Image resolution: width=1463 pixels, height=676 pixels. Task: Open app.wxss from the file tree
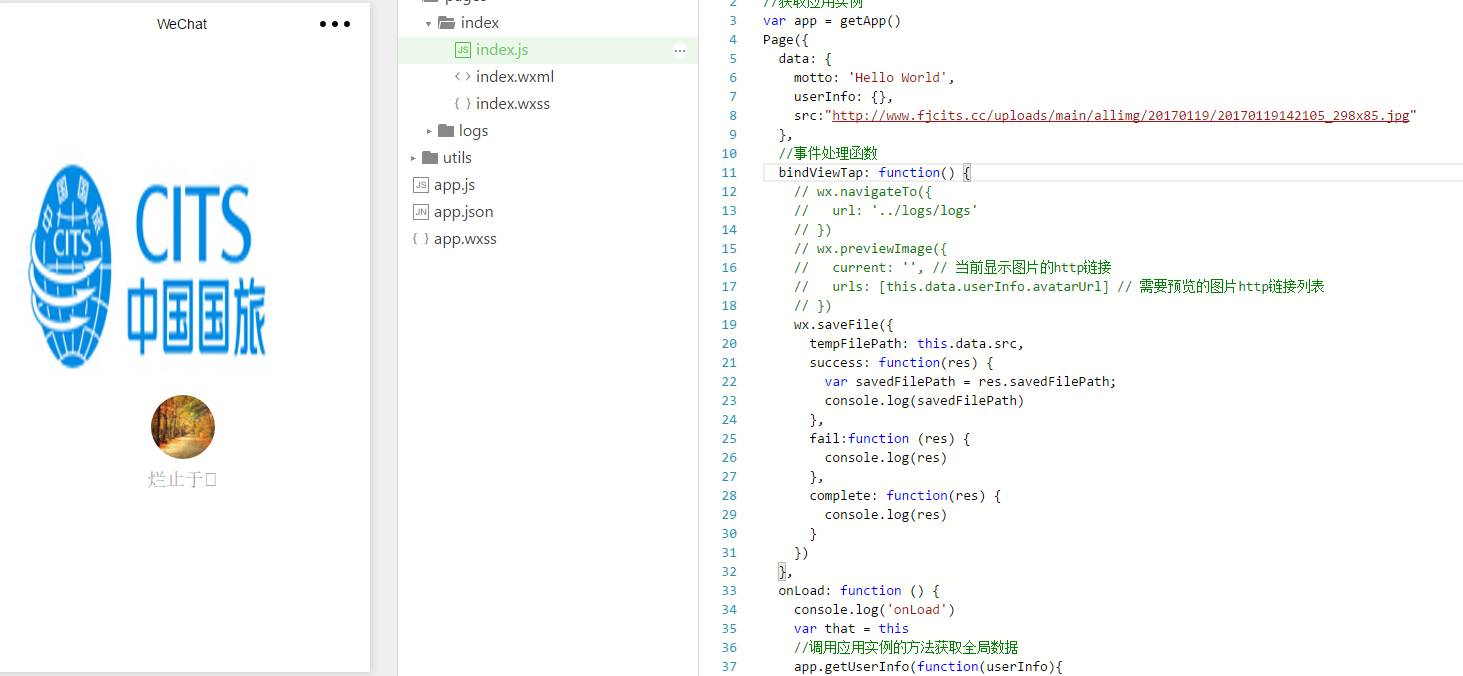[465, 239]
